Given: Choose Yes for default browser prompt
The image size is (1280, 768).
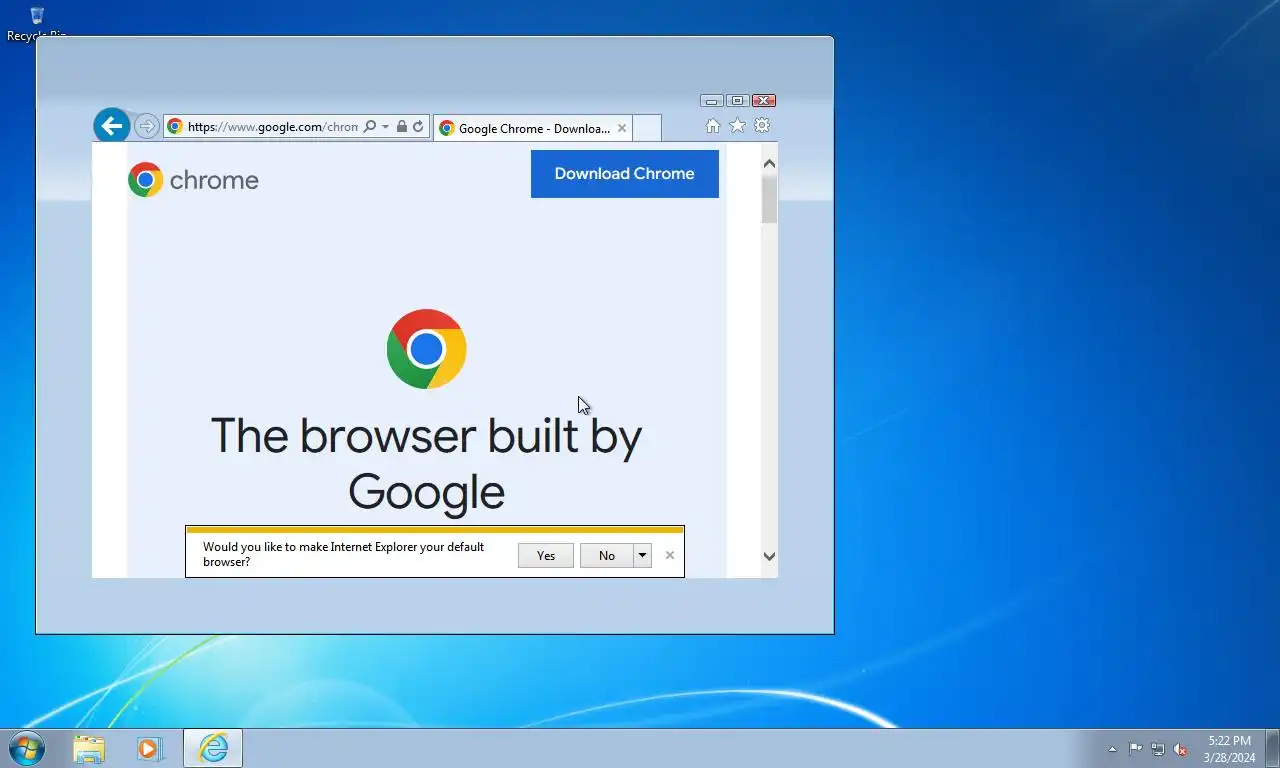Looking at the screenshot, I should (546, 556).
